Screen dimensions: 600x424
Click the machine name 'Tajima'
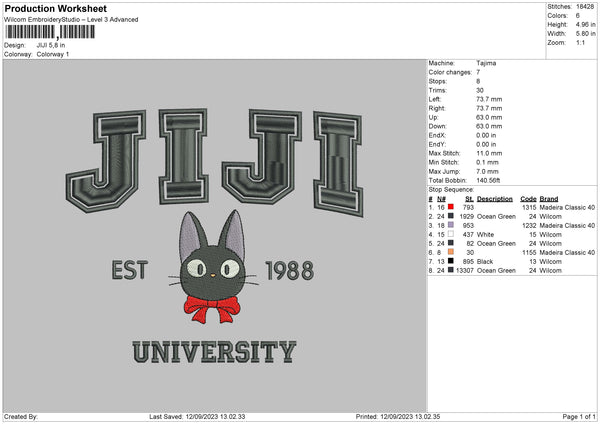486,63
